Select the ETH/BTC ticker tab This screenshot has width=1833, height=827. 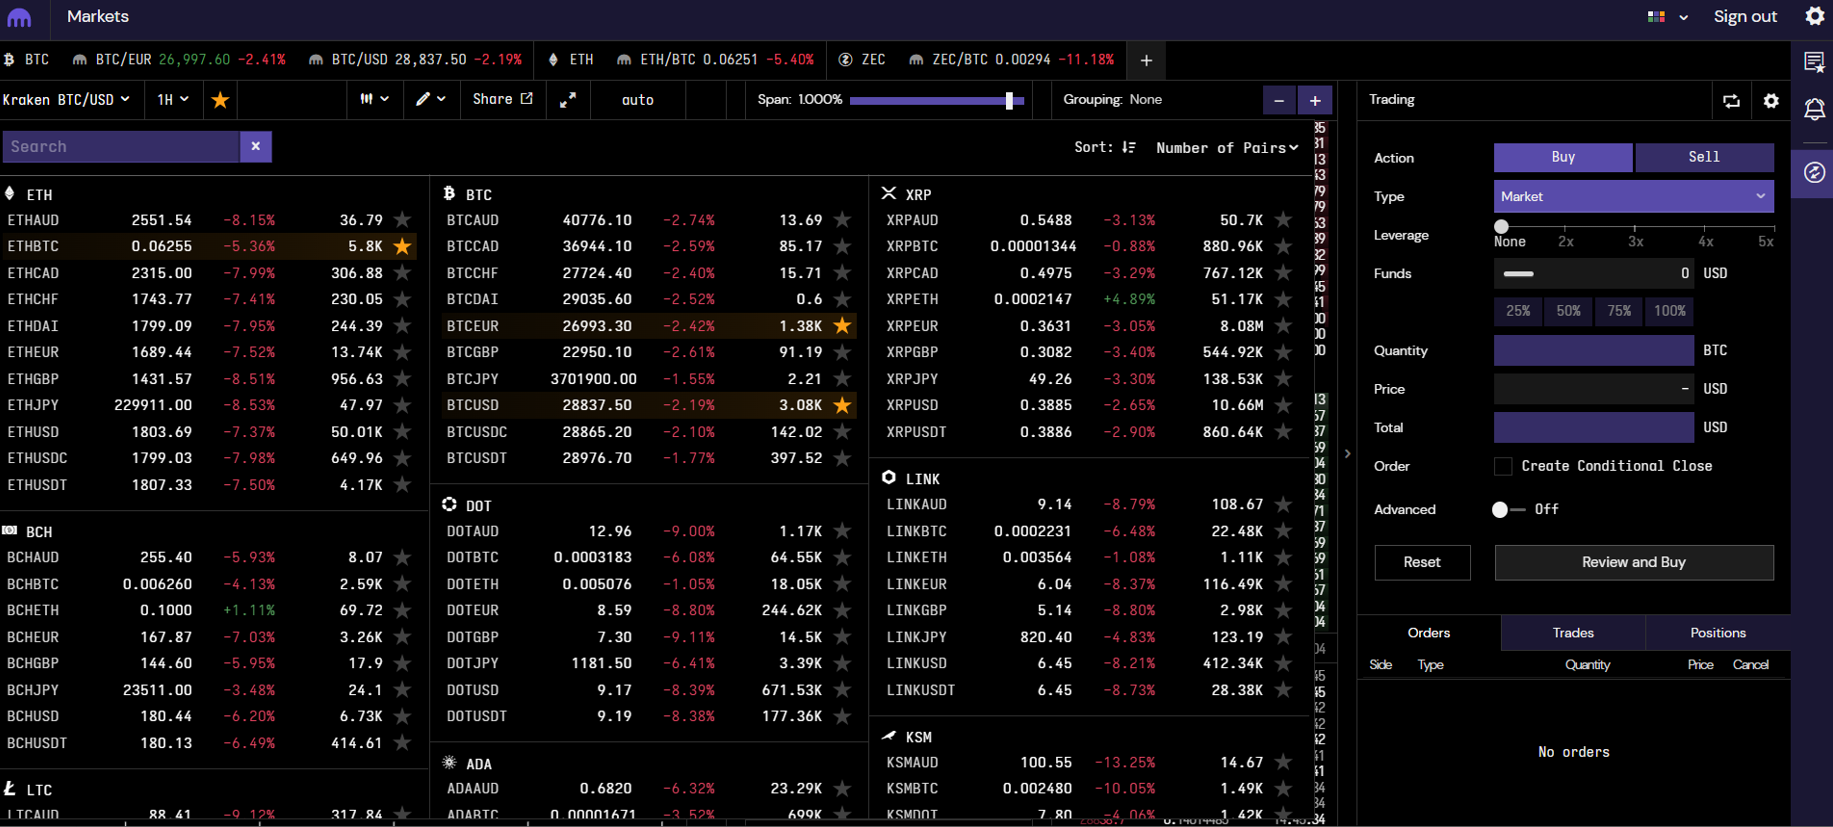click(x=716, y=60)
